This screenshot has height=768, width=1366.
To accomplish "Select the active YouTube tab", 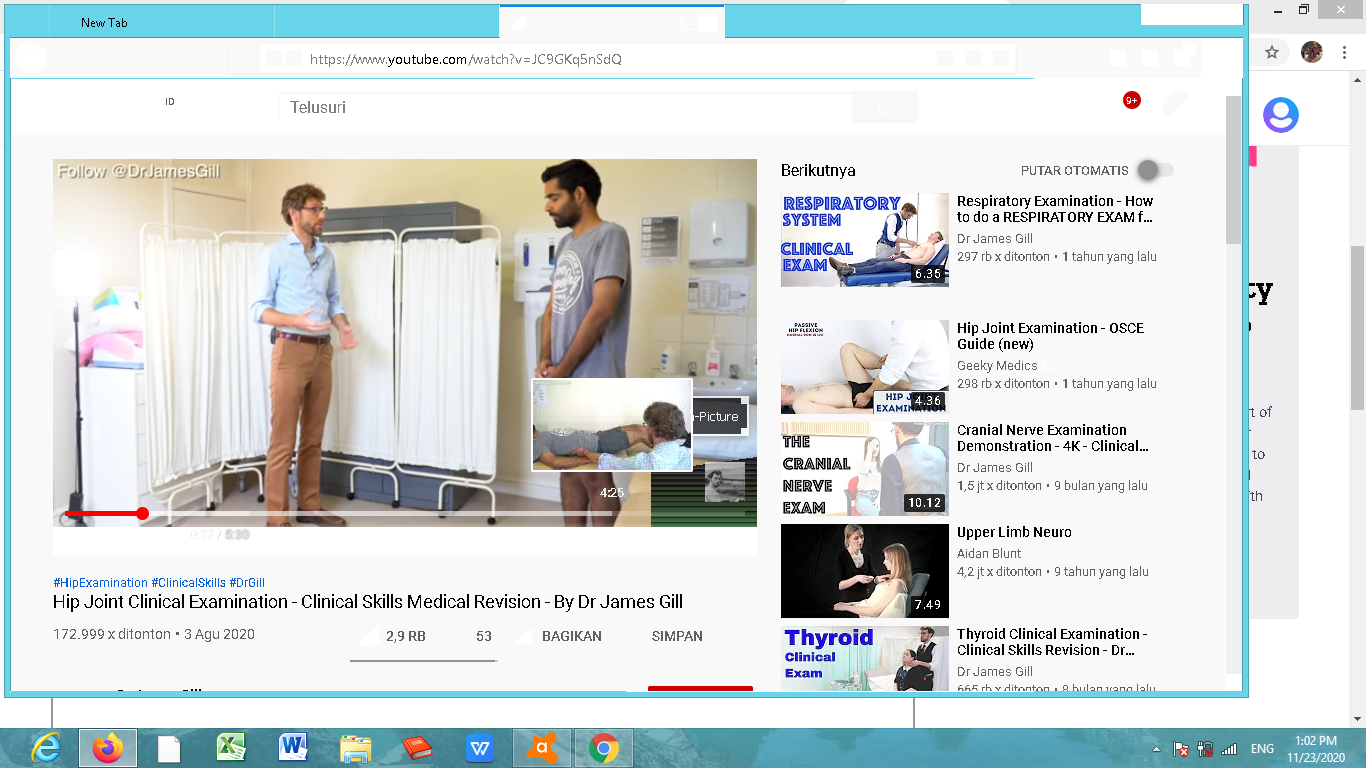I will pos(611,21).
